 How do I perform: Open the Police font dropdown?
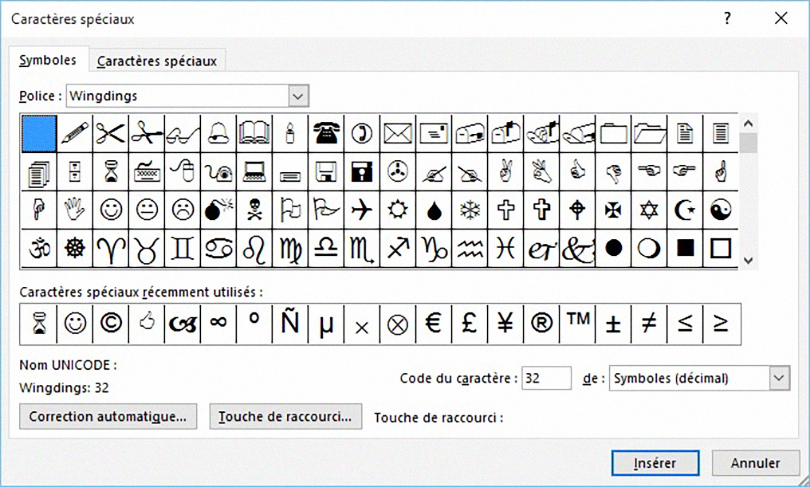coord(297,96)
